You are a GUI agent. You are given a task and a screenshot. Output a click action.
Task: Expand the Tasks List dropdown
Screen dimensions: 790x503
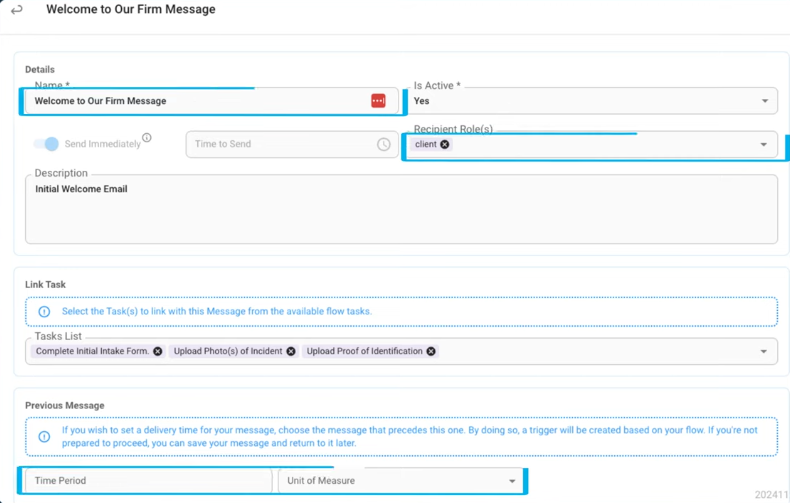pos(765,351)
